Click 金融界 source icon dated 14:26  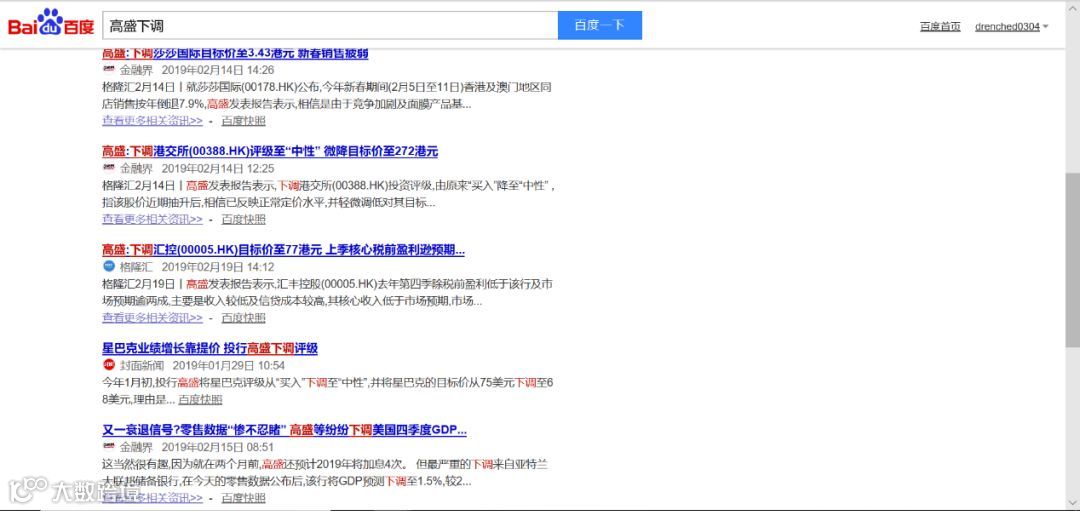point(108,70)
